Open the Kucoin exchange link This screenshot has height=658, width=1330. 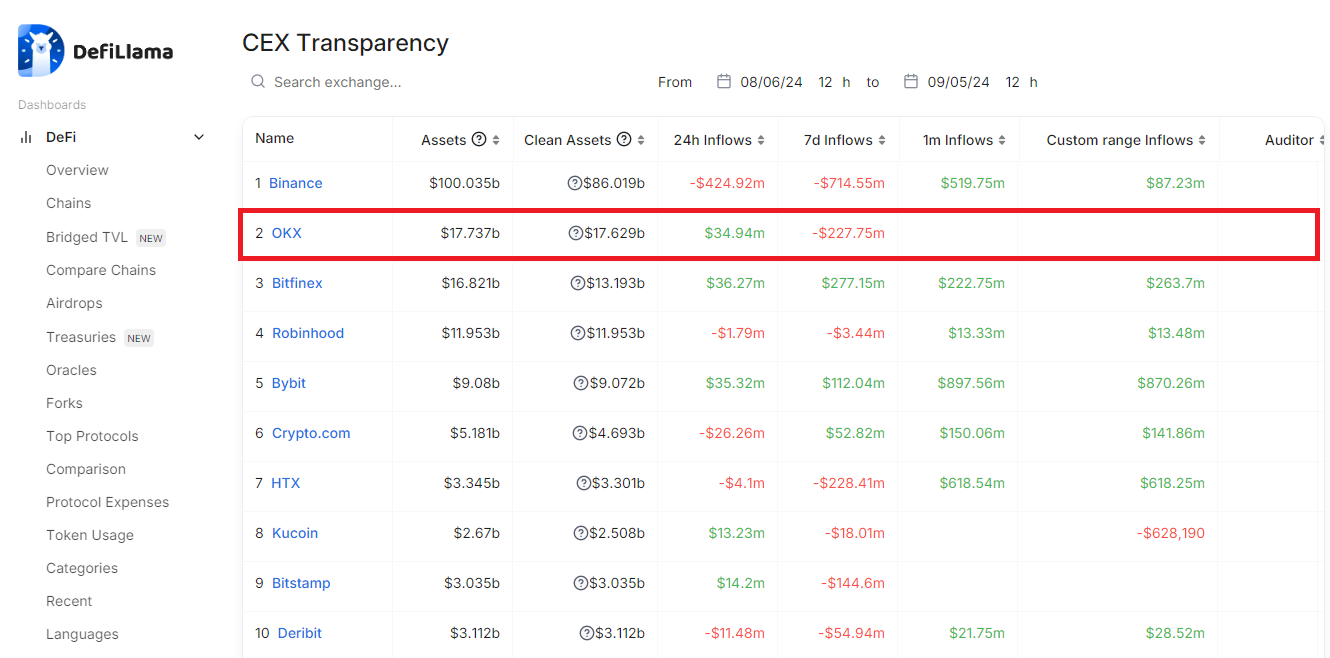click(295, 533)
